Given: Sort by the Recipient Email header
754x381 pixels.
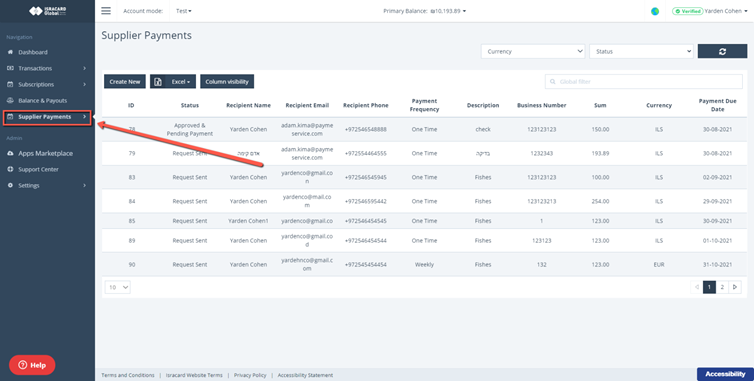Looking at the screenshot, I should click(307, 105).
